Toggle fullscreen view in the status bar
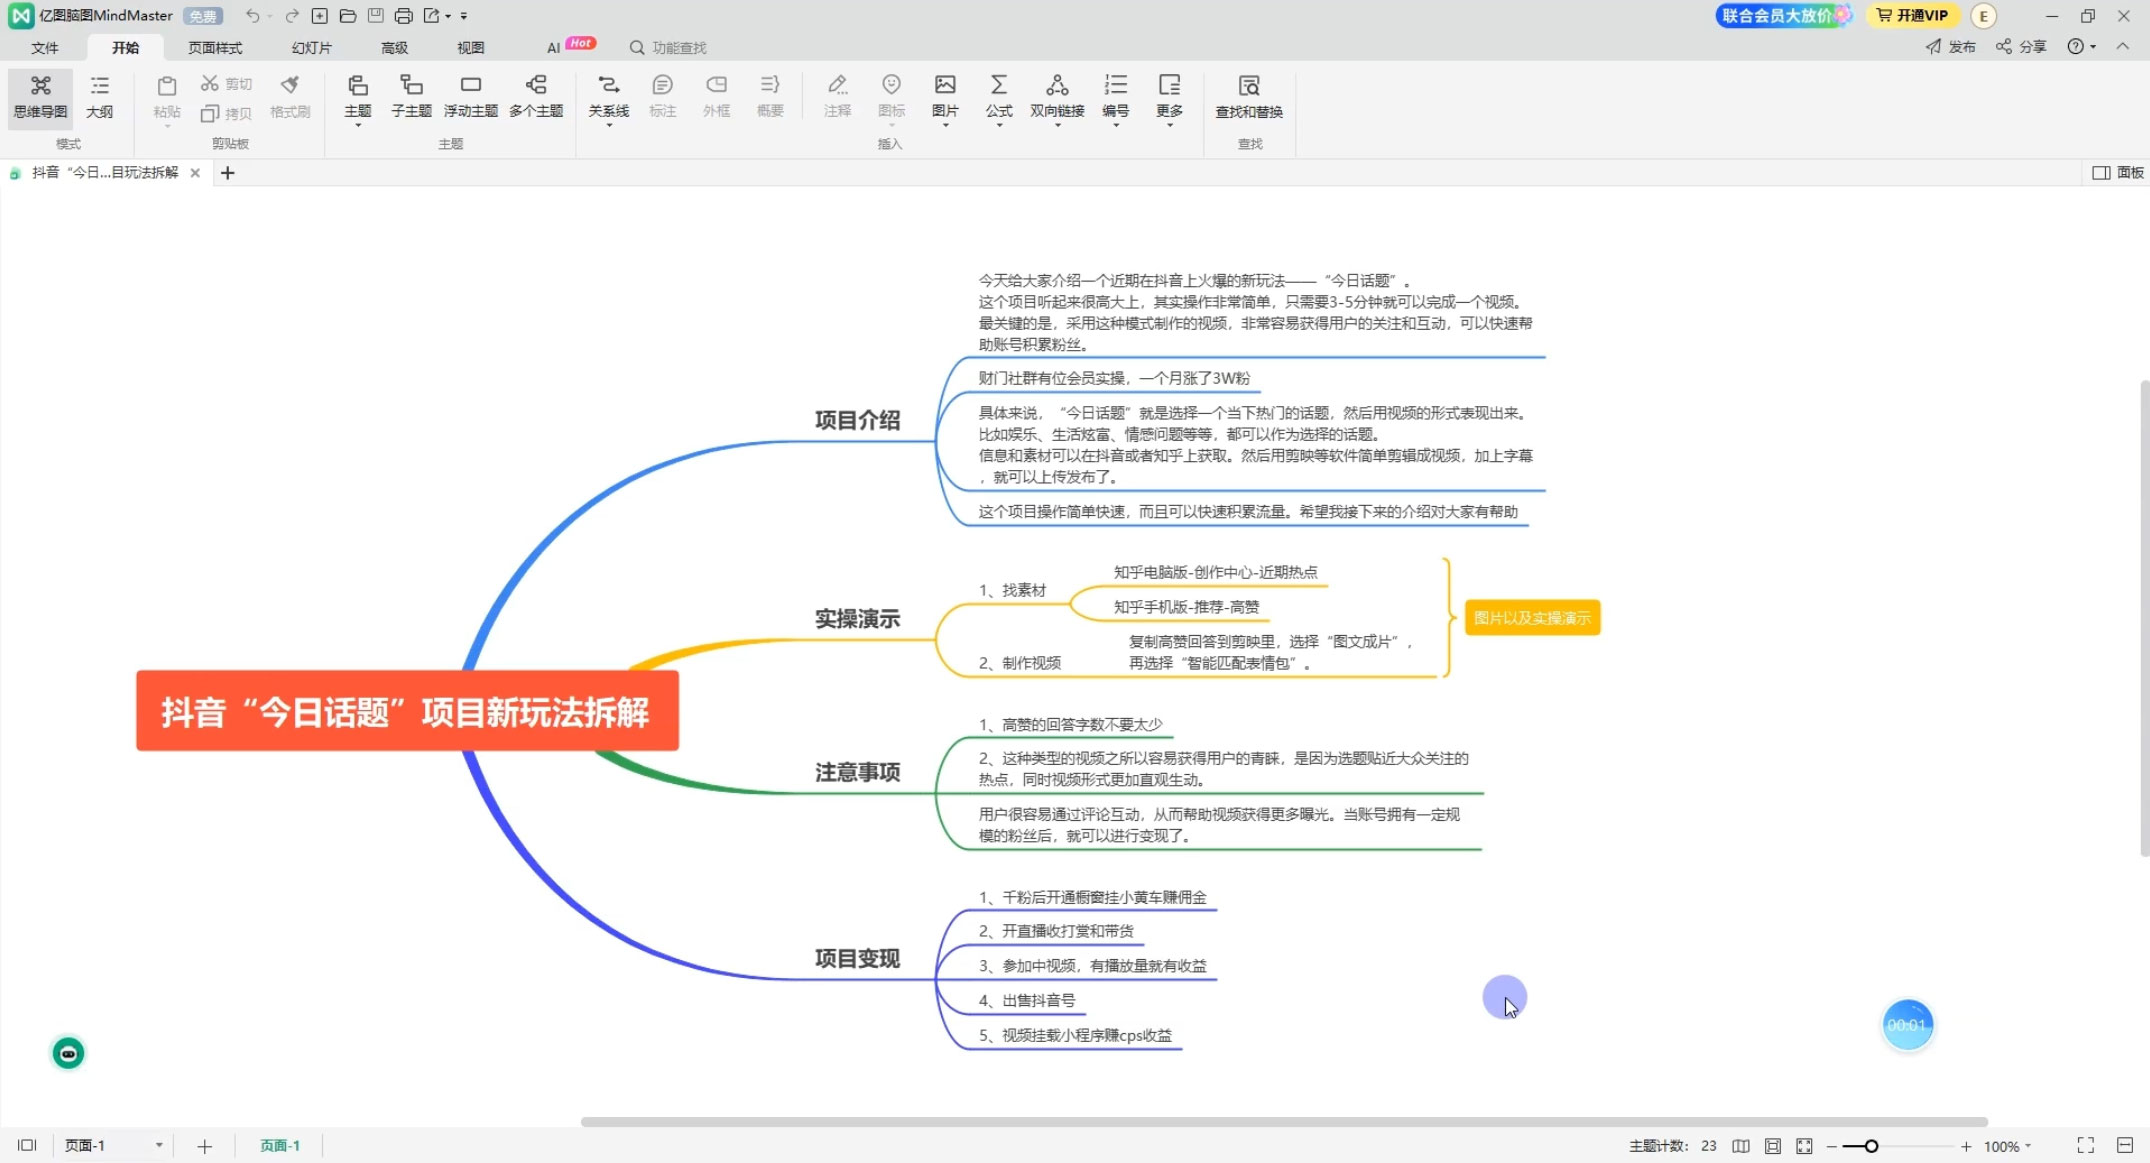 [x=2084, y=1145]
